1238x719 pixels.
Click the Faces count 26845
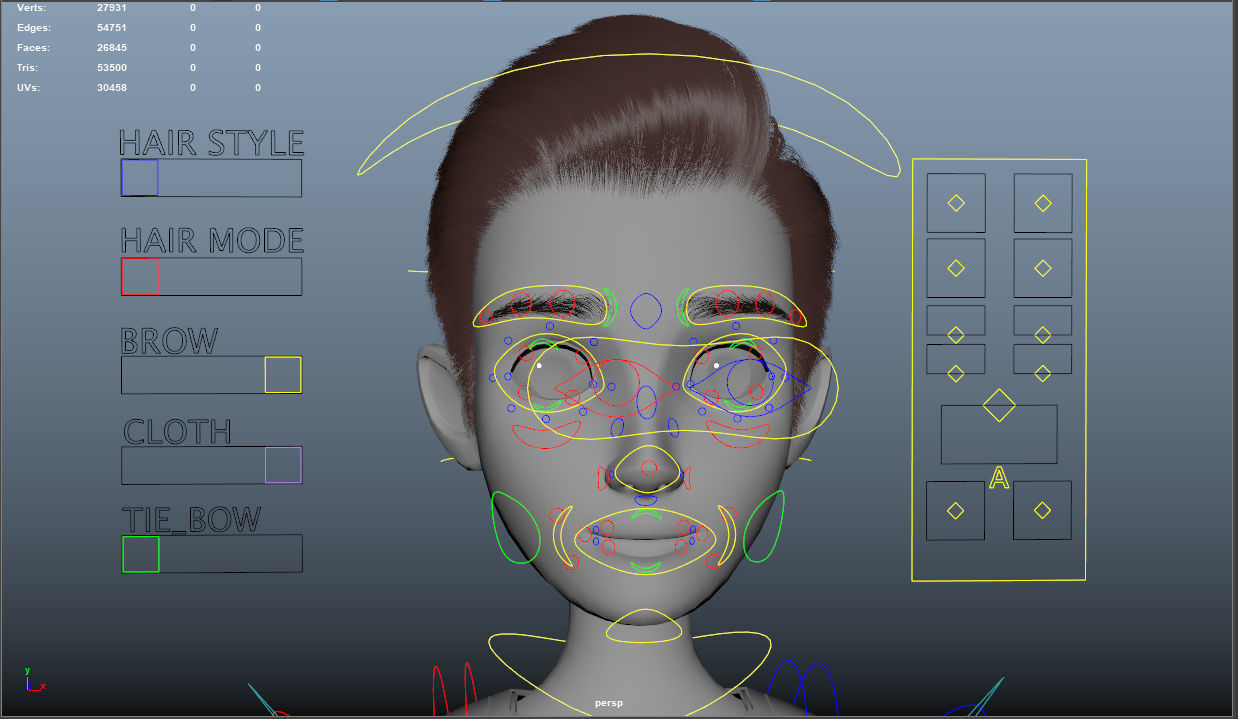tap(111, 48)
